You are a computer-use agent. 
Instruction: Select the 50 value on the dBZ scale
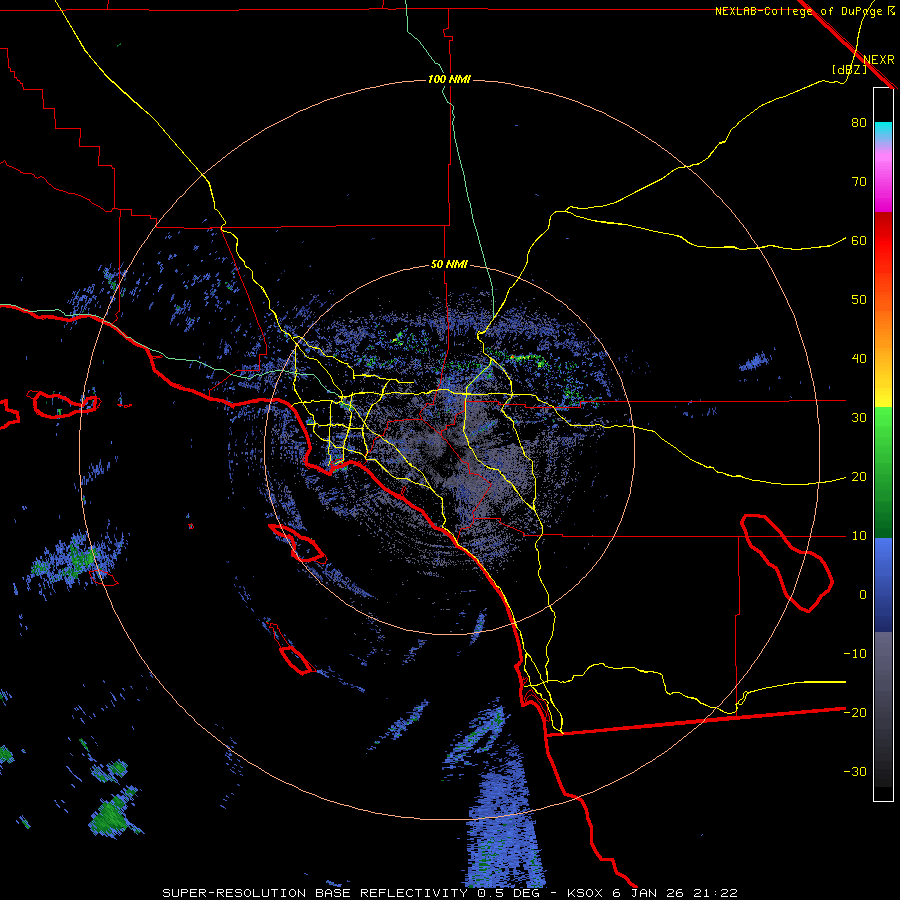pos(859,300)
